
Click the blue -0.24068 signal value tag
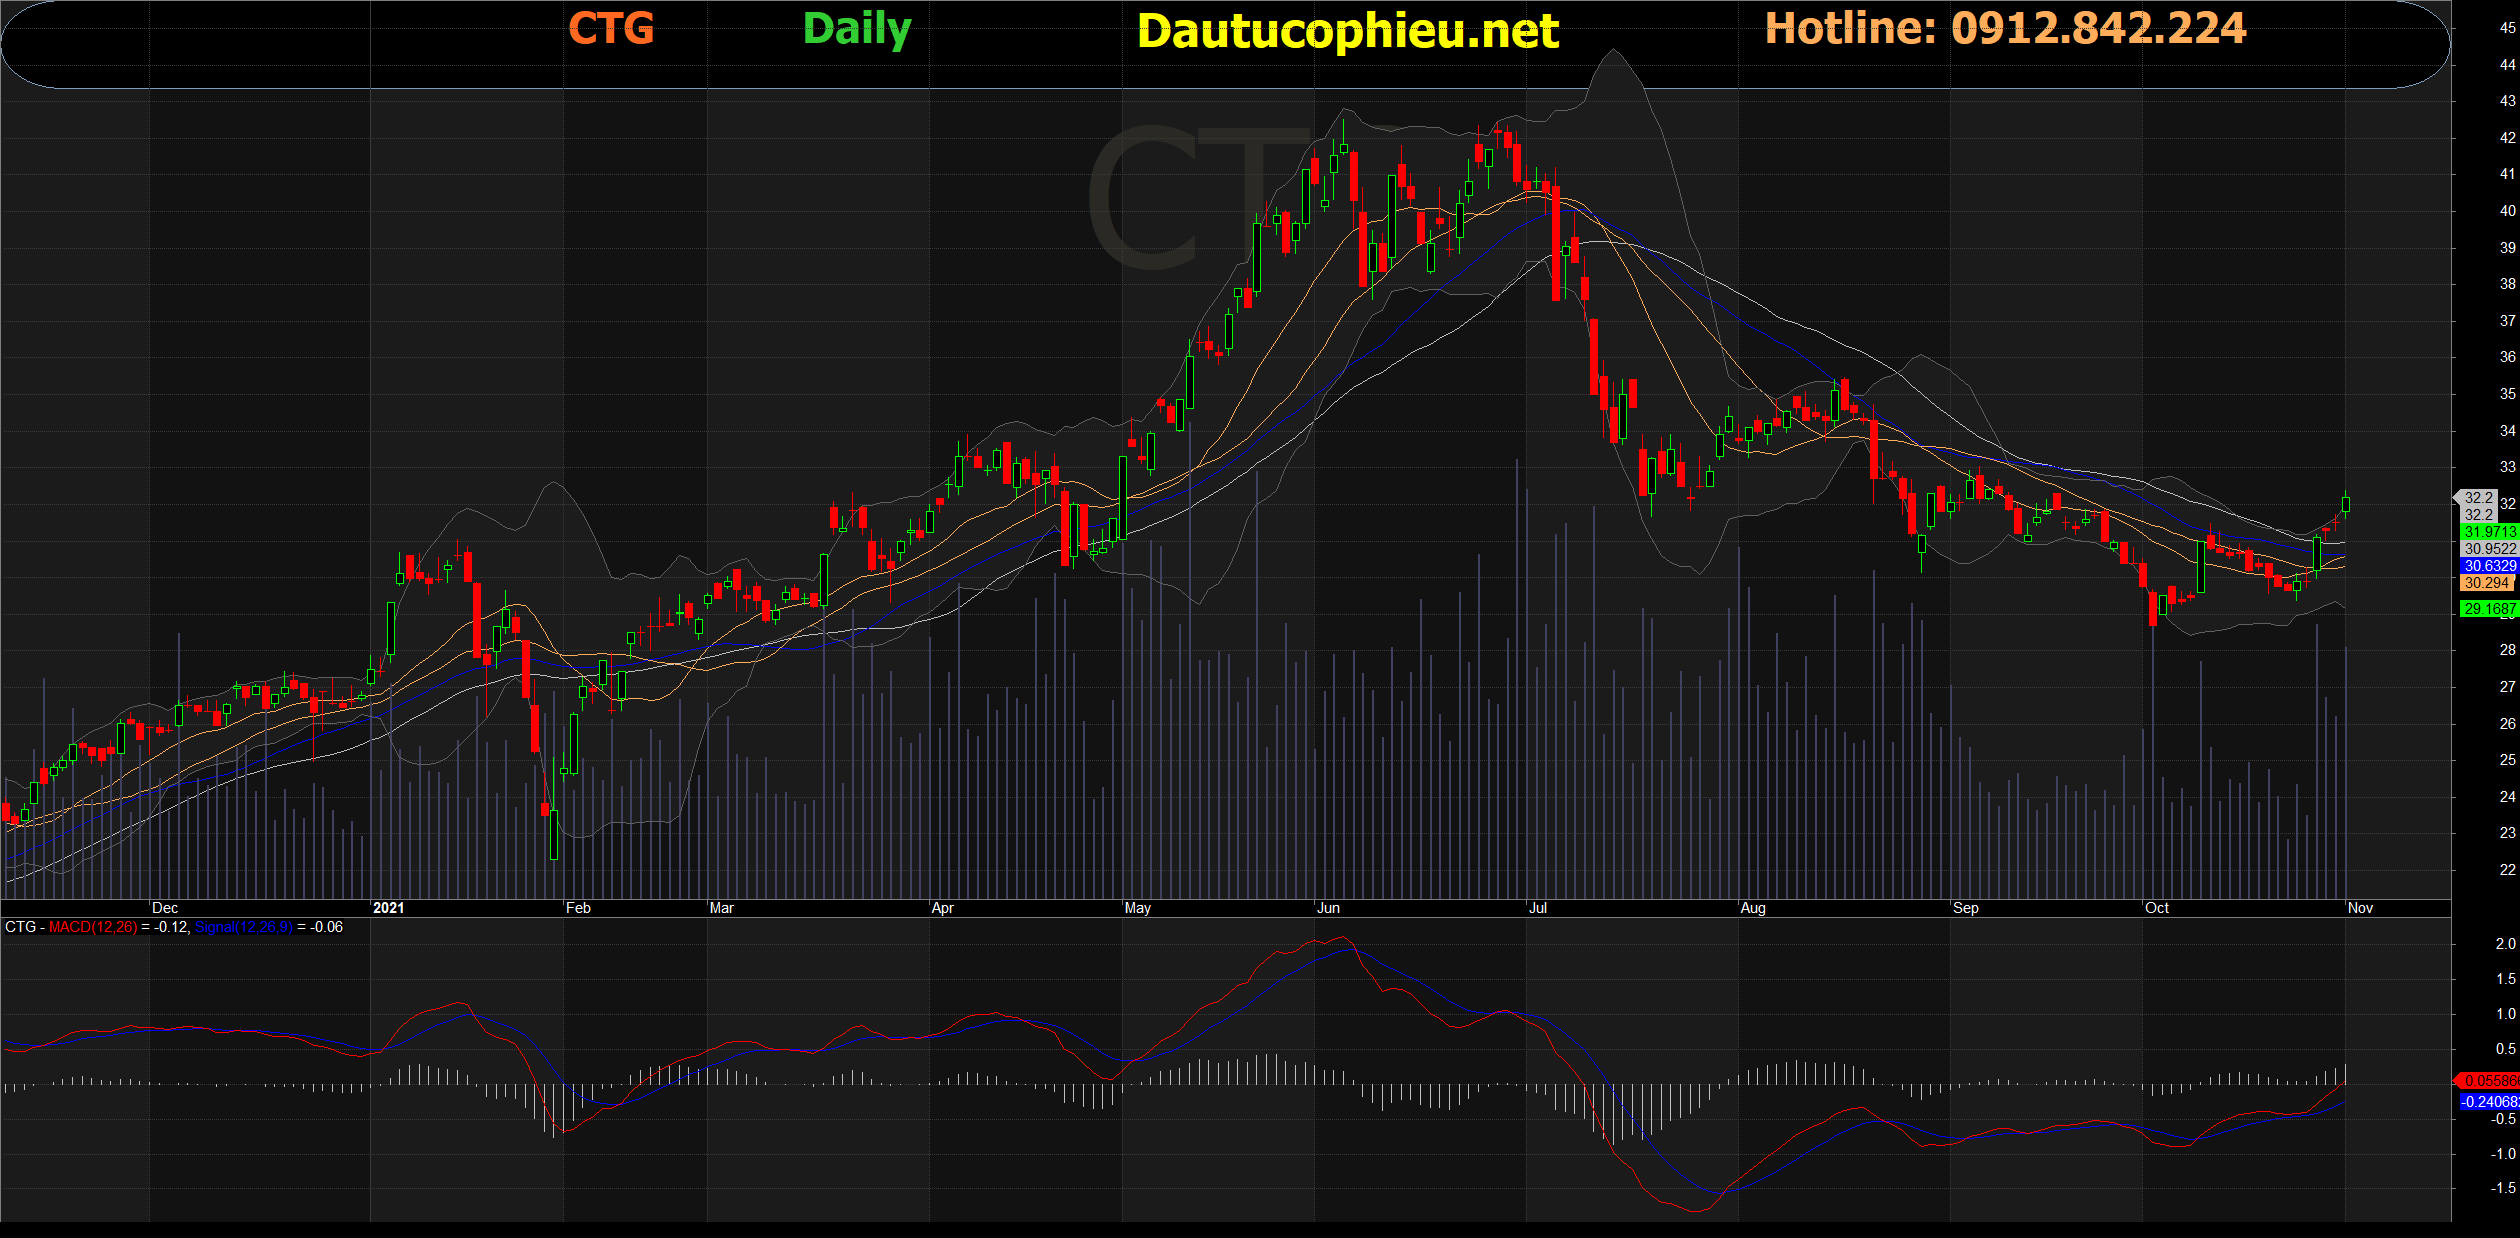tap(2489, 1102)
